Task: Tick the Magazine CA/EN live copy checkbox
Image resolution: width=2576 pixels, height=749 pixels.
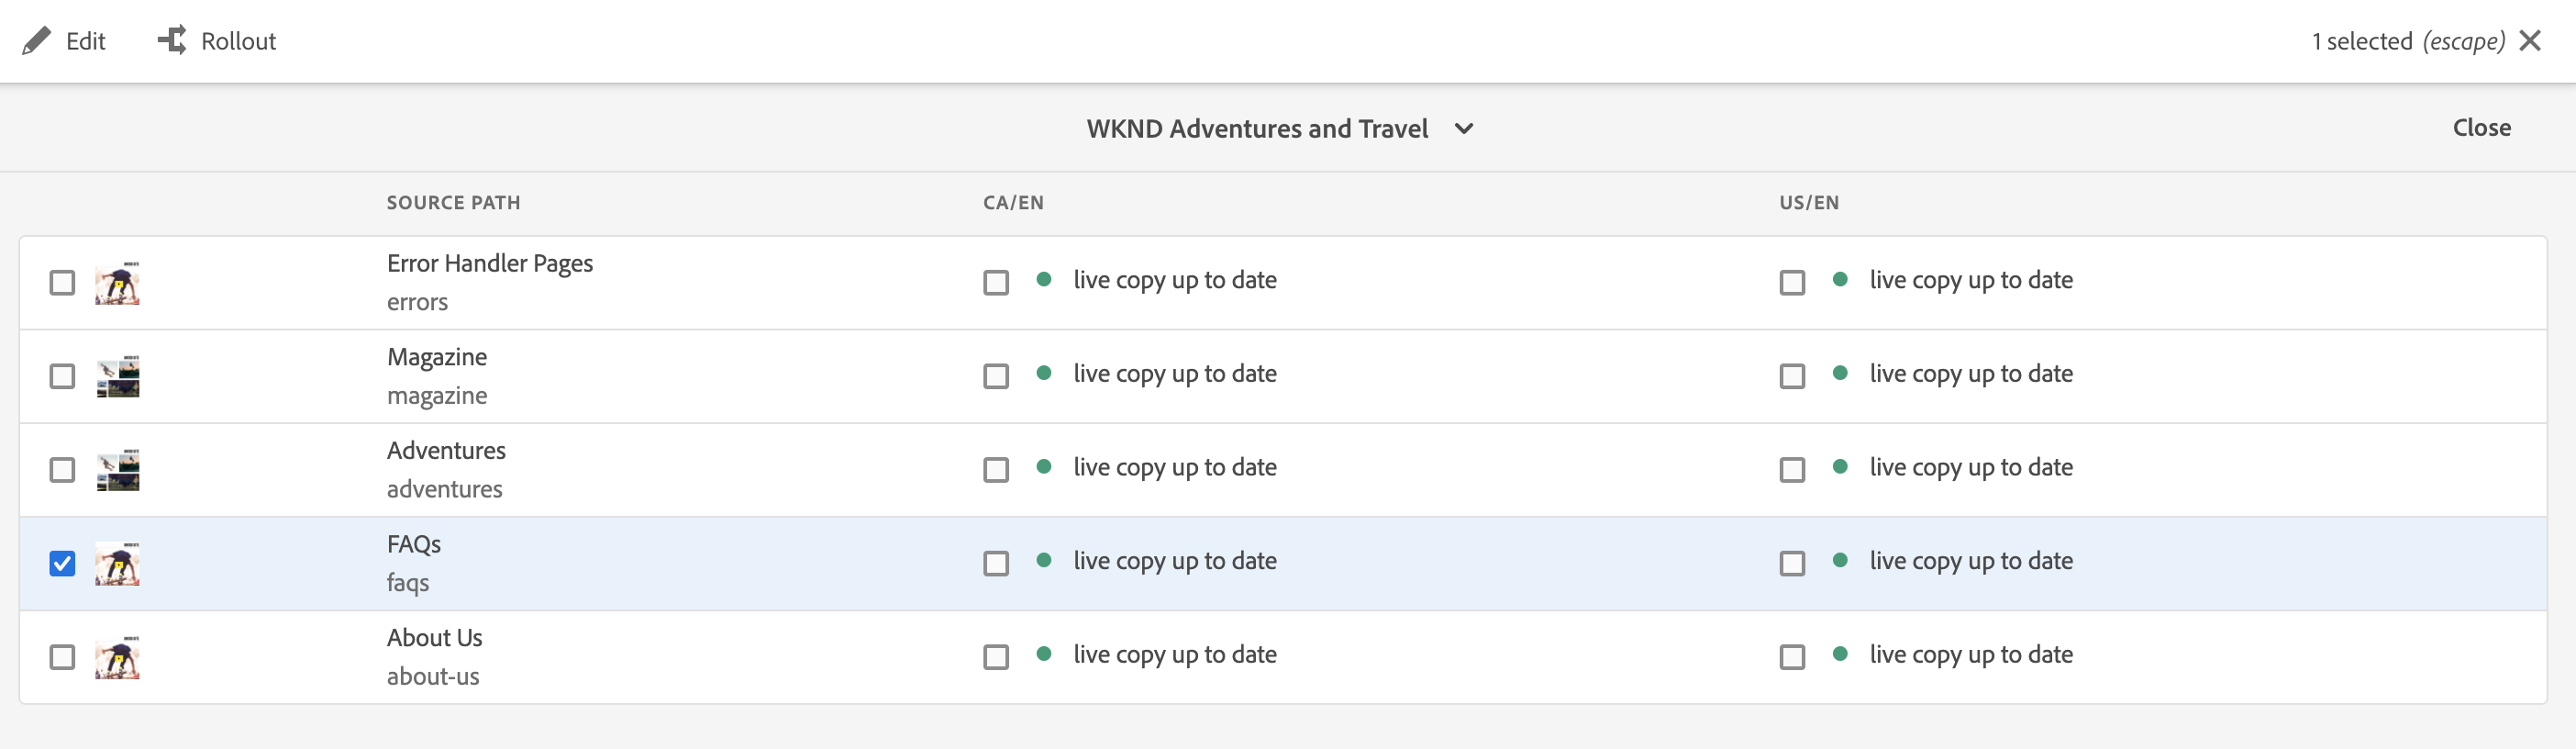Action: click(996, 377)
